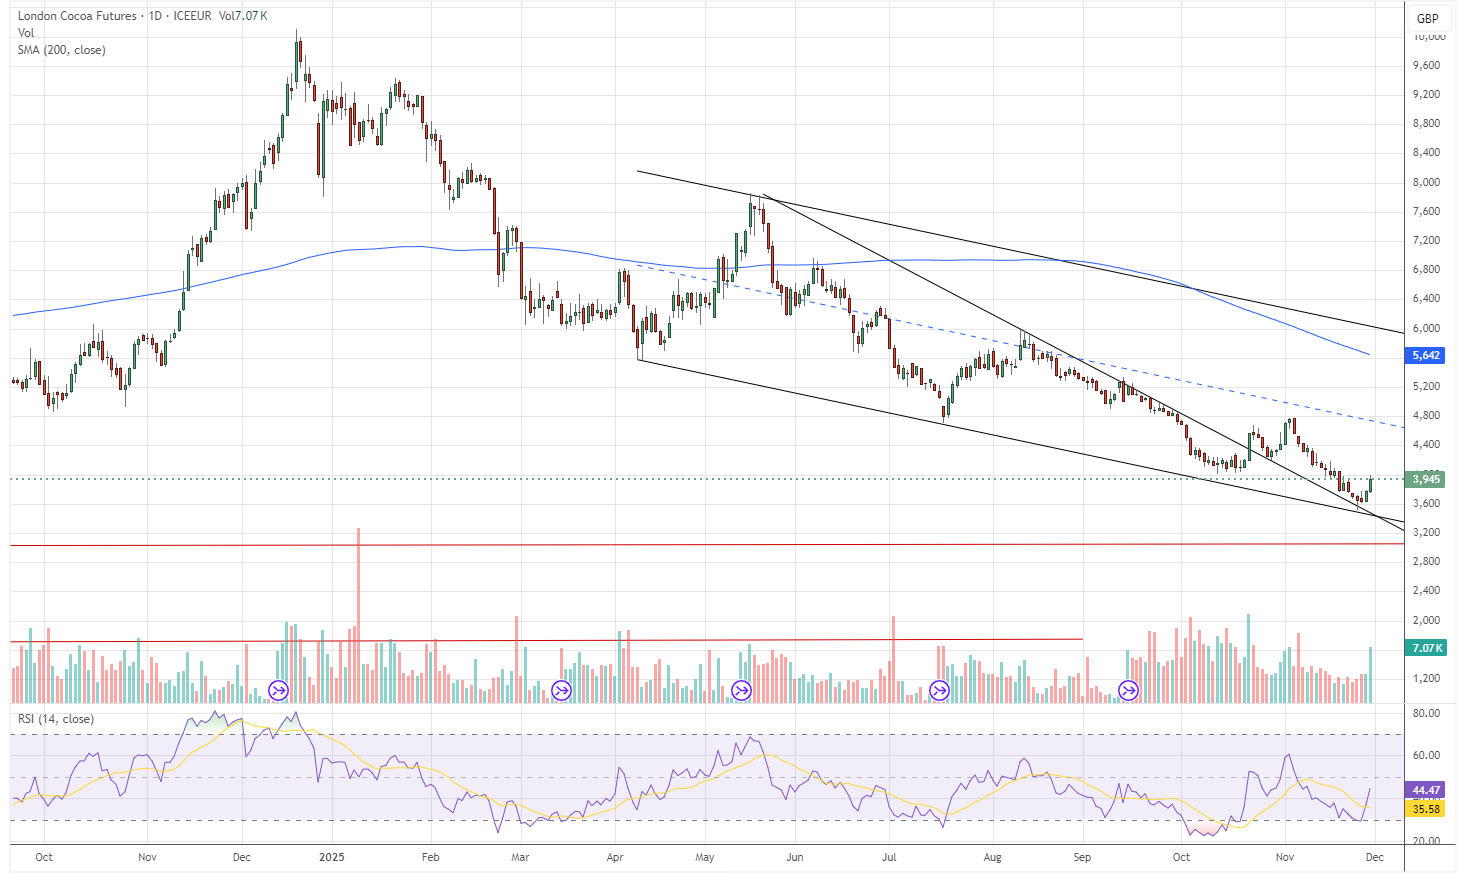The width and height of the screenshot is (1466, 884).
Task: Click the purple rollover marker beneath May volume bars
Action: click(742, 689)
